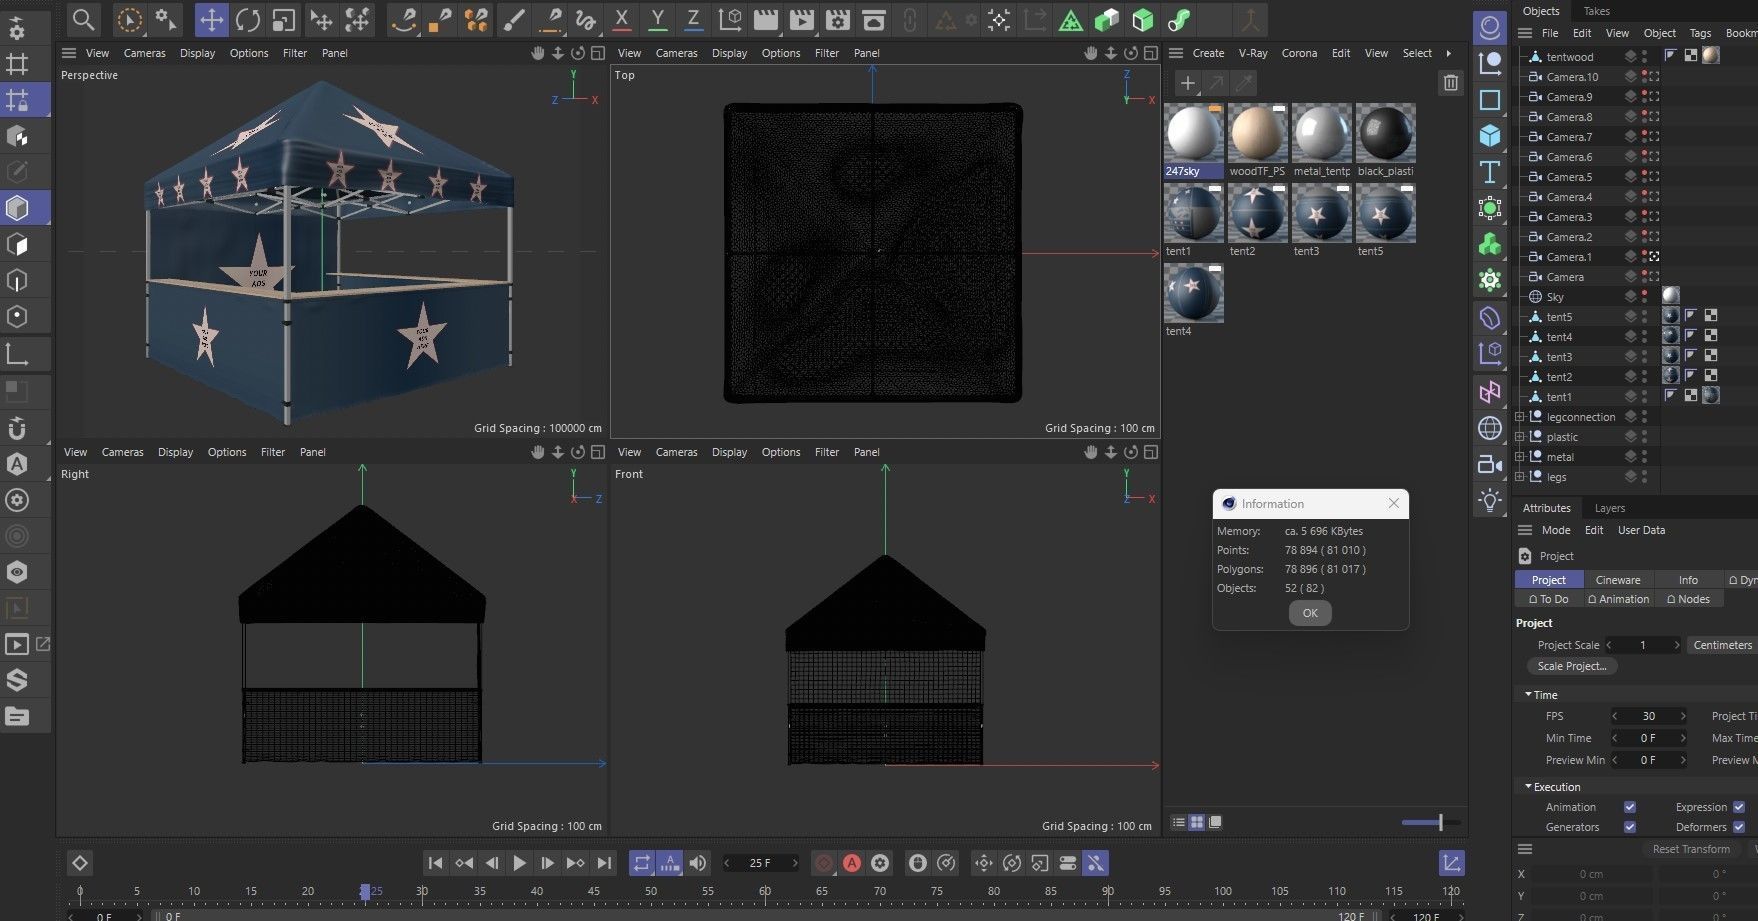Screen dimensions: 1758x921
Task: Open the timeline dope sheet icon
Action: [x=1451, y=862]
